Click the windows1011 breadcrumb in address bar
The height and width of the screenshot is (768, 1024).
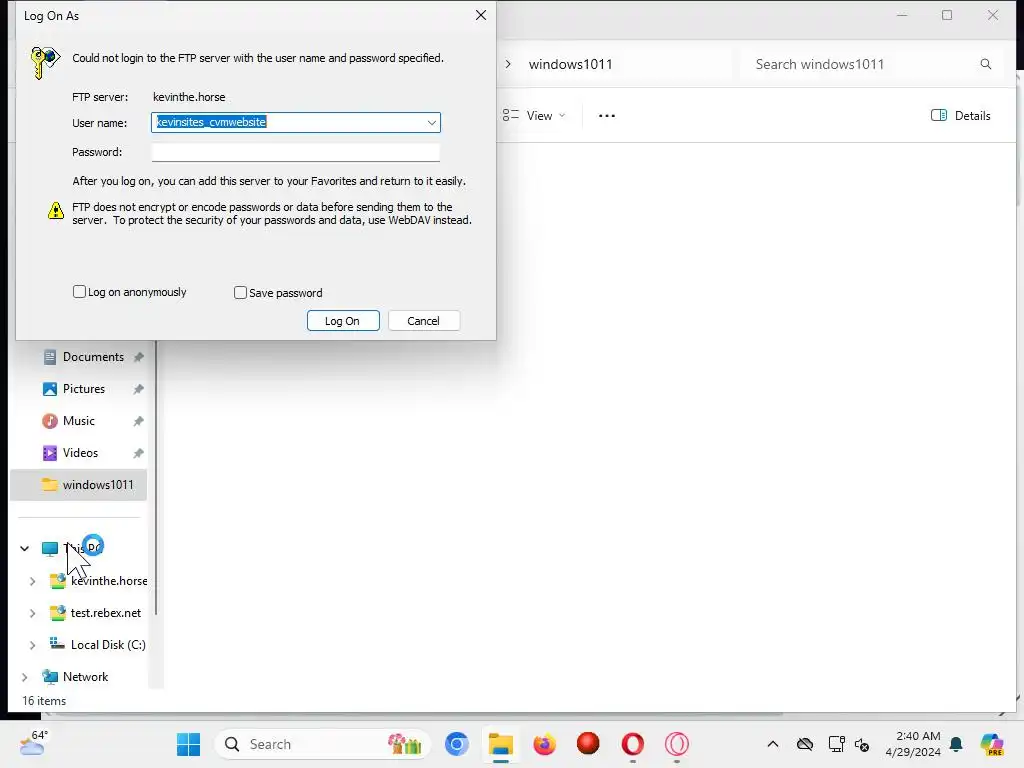pos(571,64)
